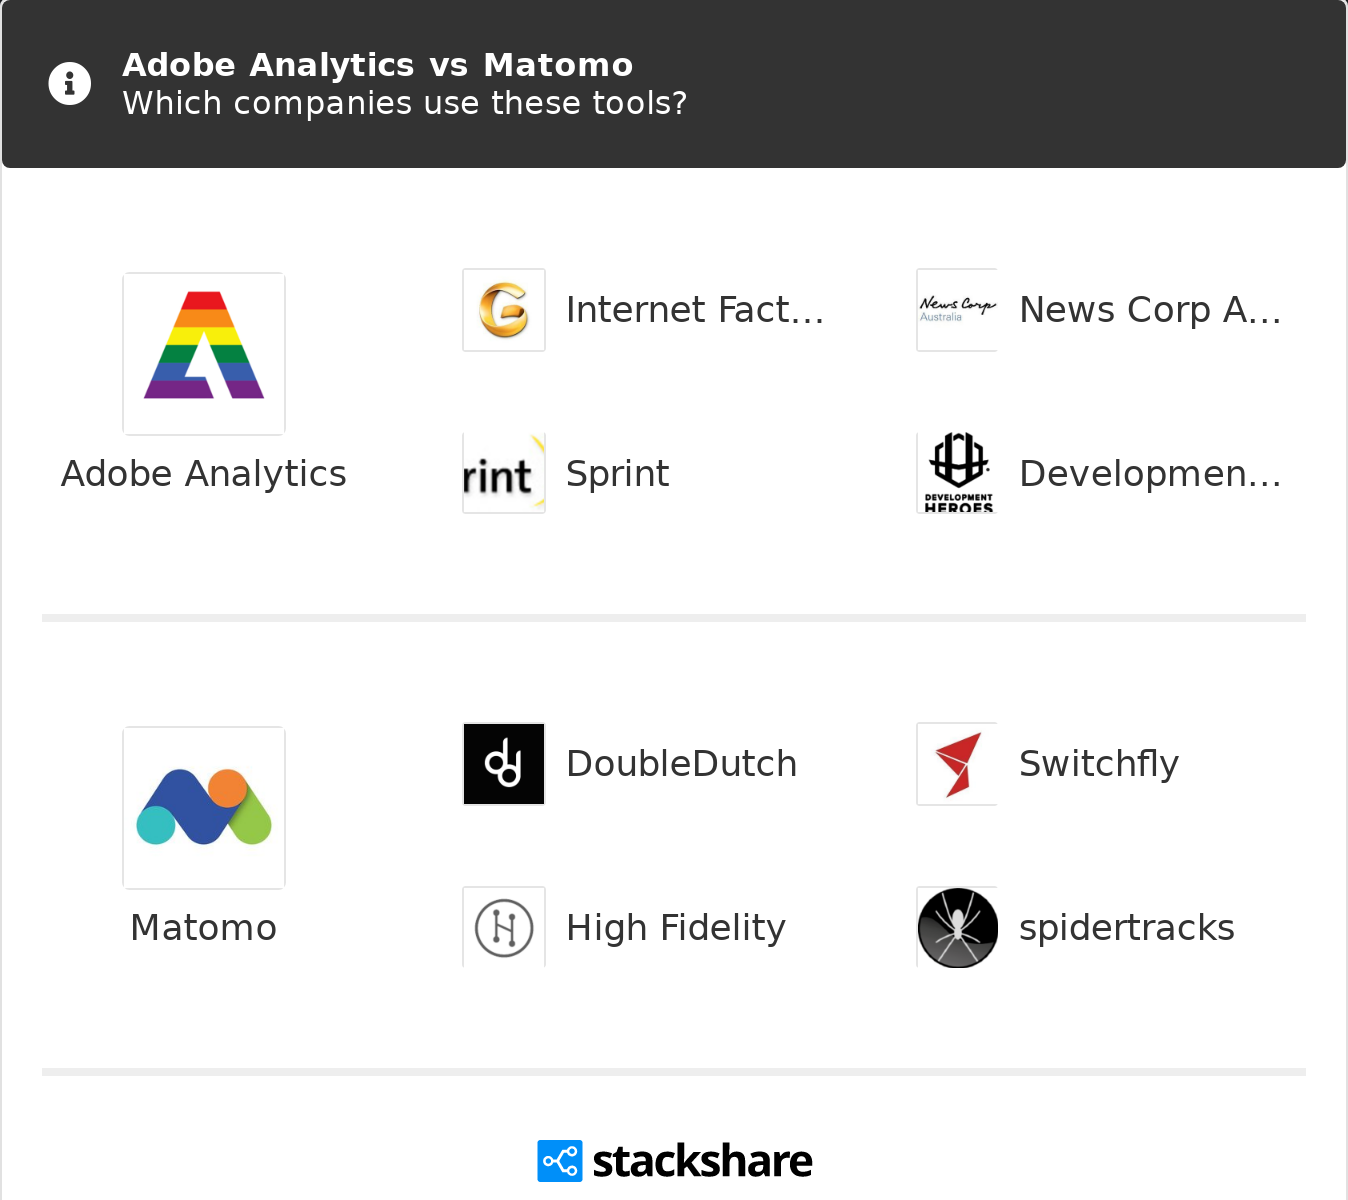Viewport: 1348px width, 1200px height.
Task: Open the Internet Factory company icon
Action: coord(504,310)
